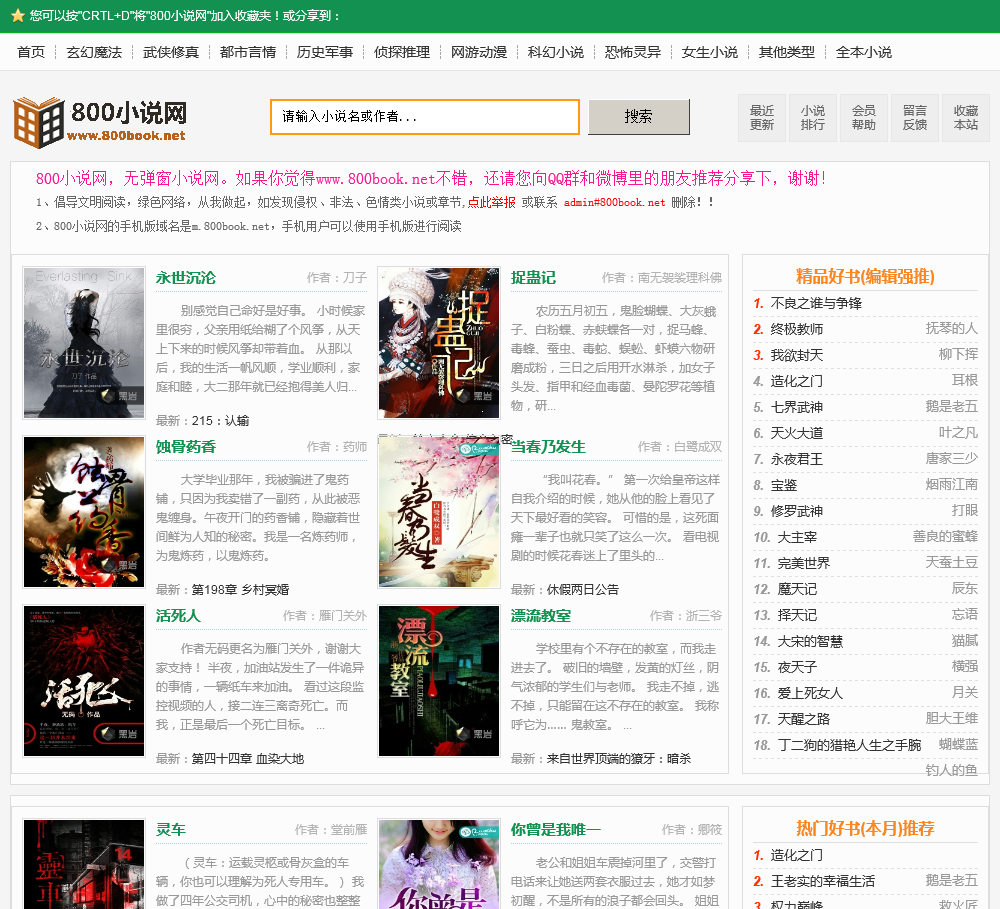Viewport: 1000px width, 909px height.
Task: Open latest chapter 休假两日公告
Action: (583, 589)
